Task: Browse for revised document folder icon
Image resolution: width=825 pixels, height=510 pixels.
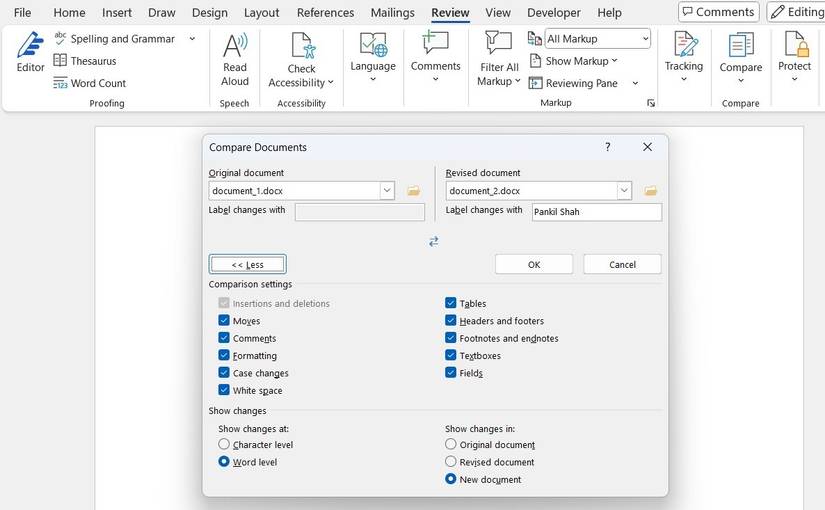Action: click(651, 191)
